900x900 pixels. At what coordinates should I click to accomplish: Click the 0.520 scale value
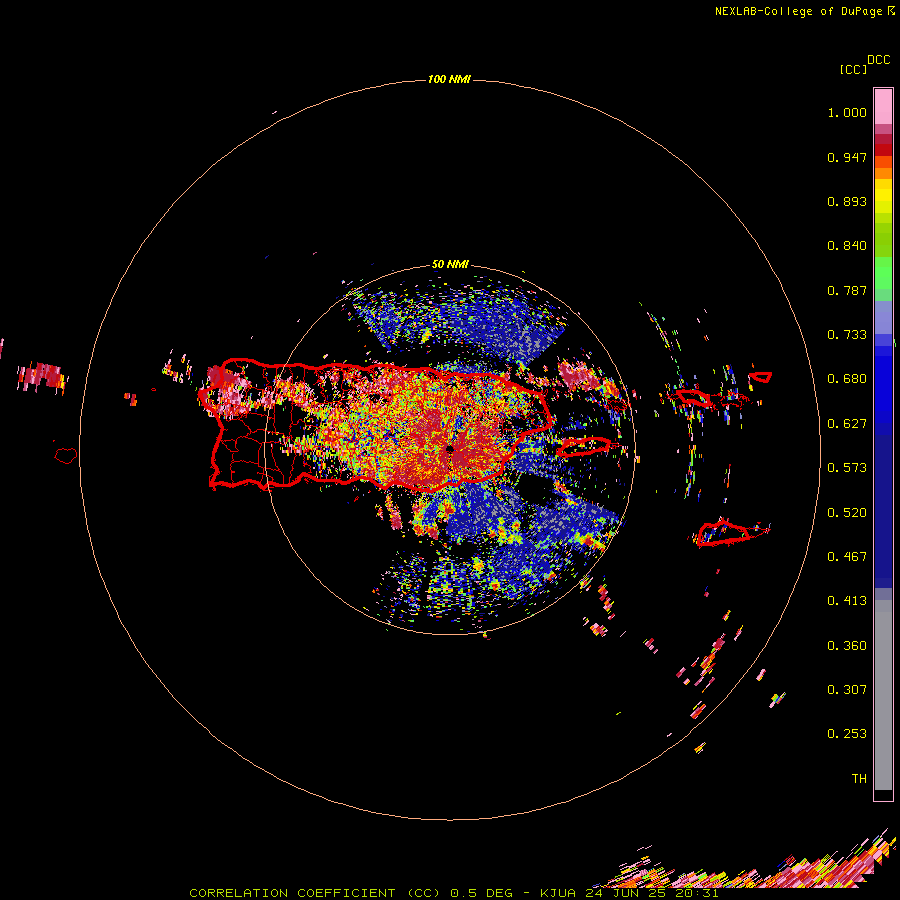(847, 513)
